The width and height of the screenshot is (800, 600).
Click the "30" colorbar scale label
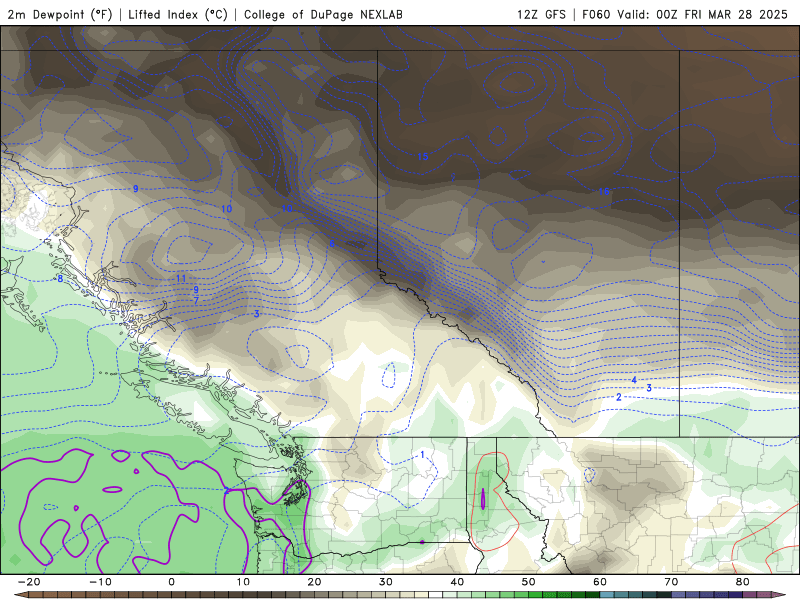click(386, 582)
